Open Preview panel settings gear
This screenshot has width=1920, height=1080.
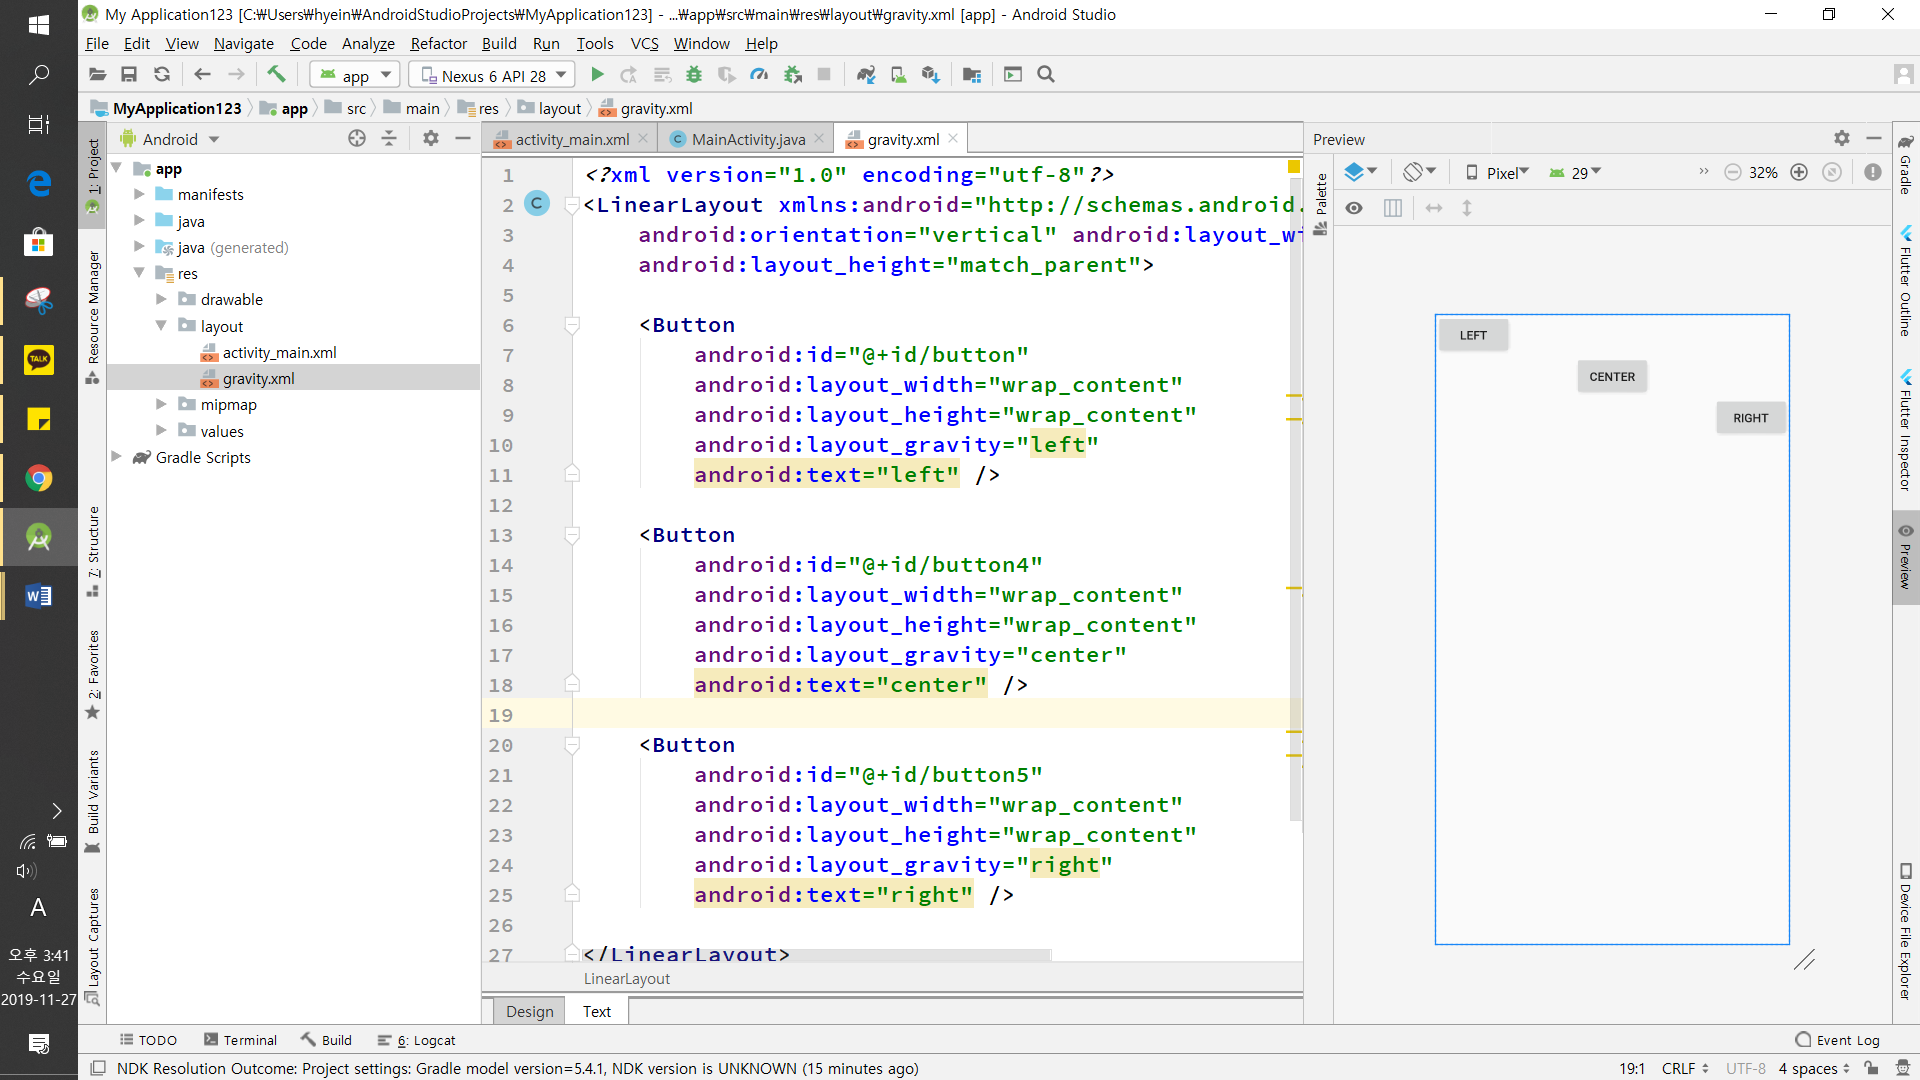(x=1842, y=139)
